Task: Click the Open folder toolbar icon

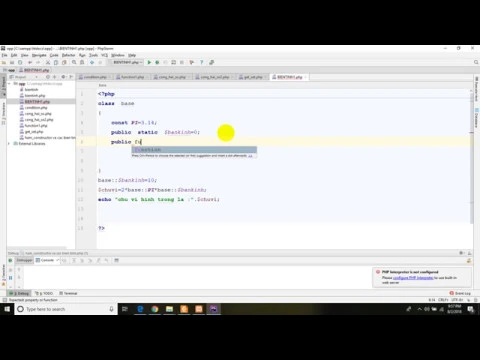Action: [x=4, y=62]
